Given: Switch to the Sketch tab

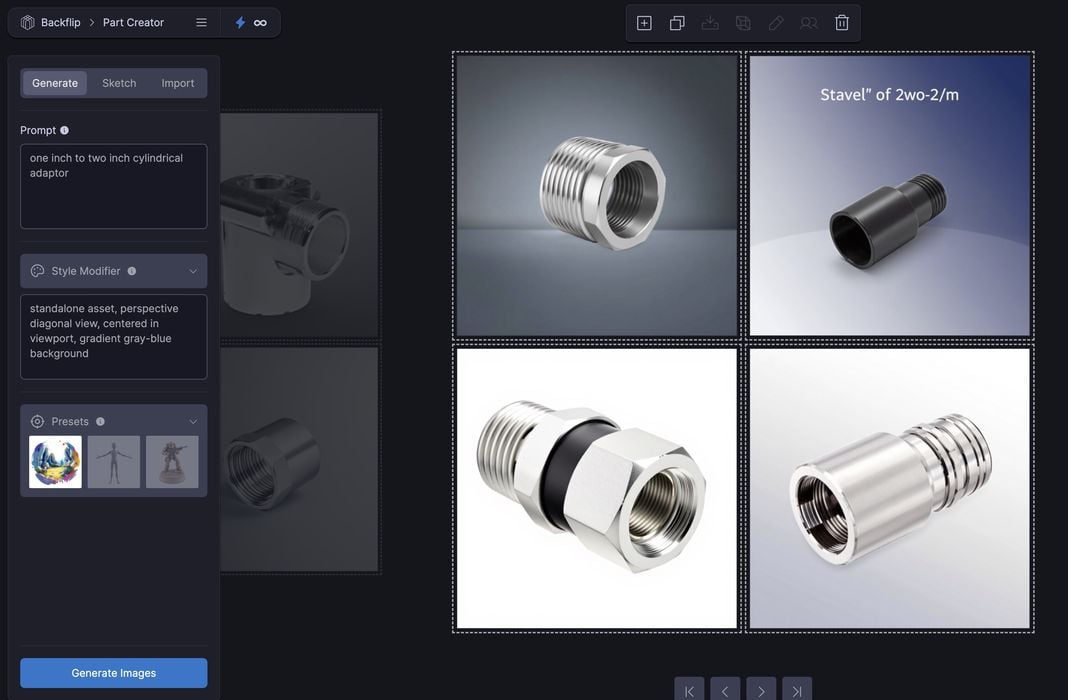Looking at the screenshot, I should (x=119, y=83).
